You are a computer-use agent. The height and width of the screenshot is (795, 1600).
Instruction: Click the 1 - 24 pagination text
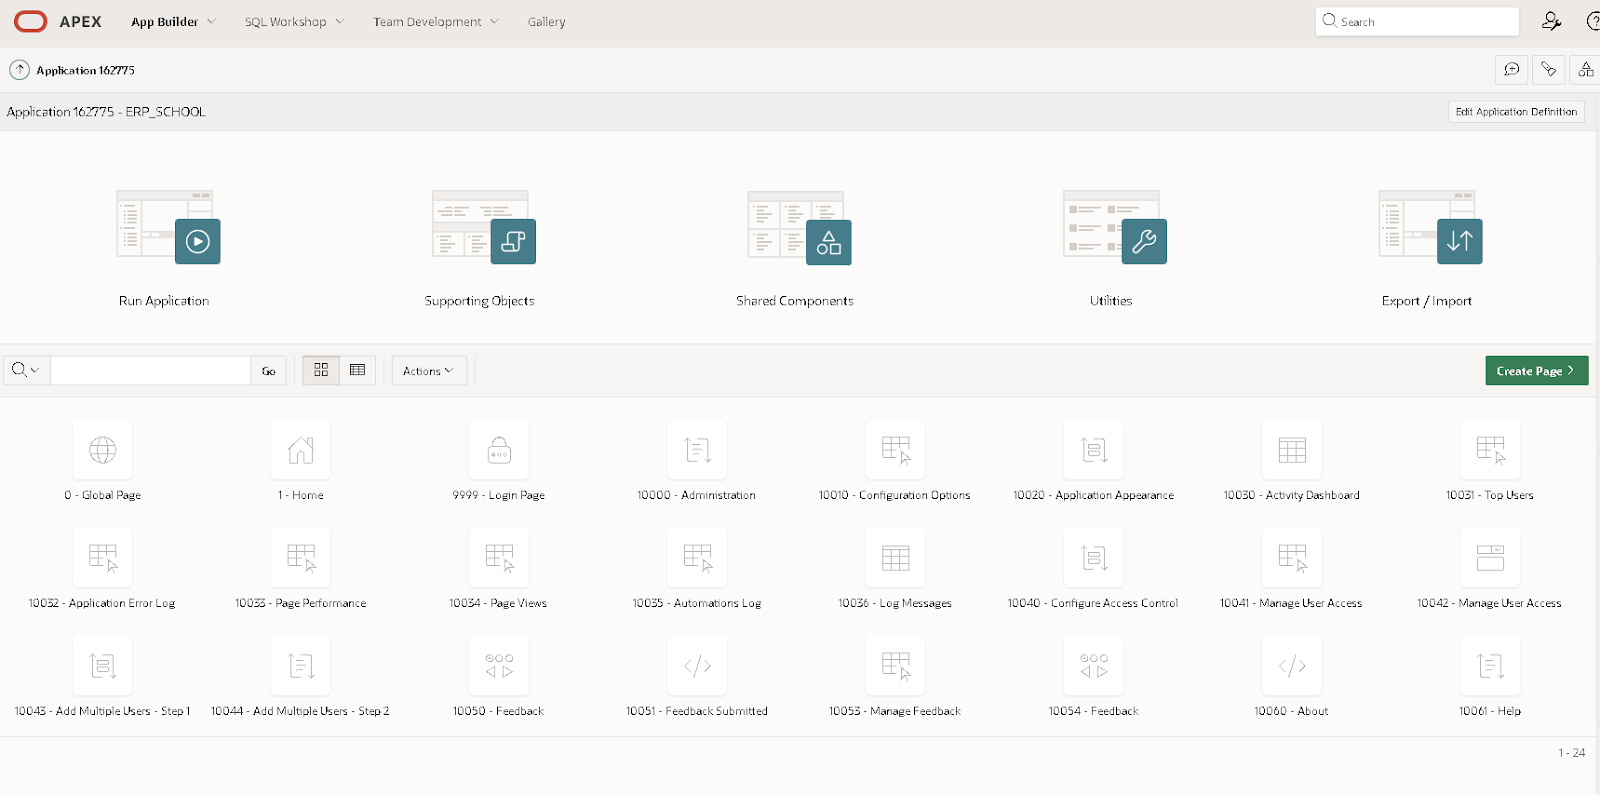[x=1571, y=752]
